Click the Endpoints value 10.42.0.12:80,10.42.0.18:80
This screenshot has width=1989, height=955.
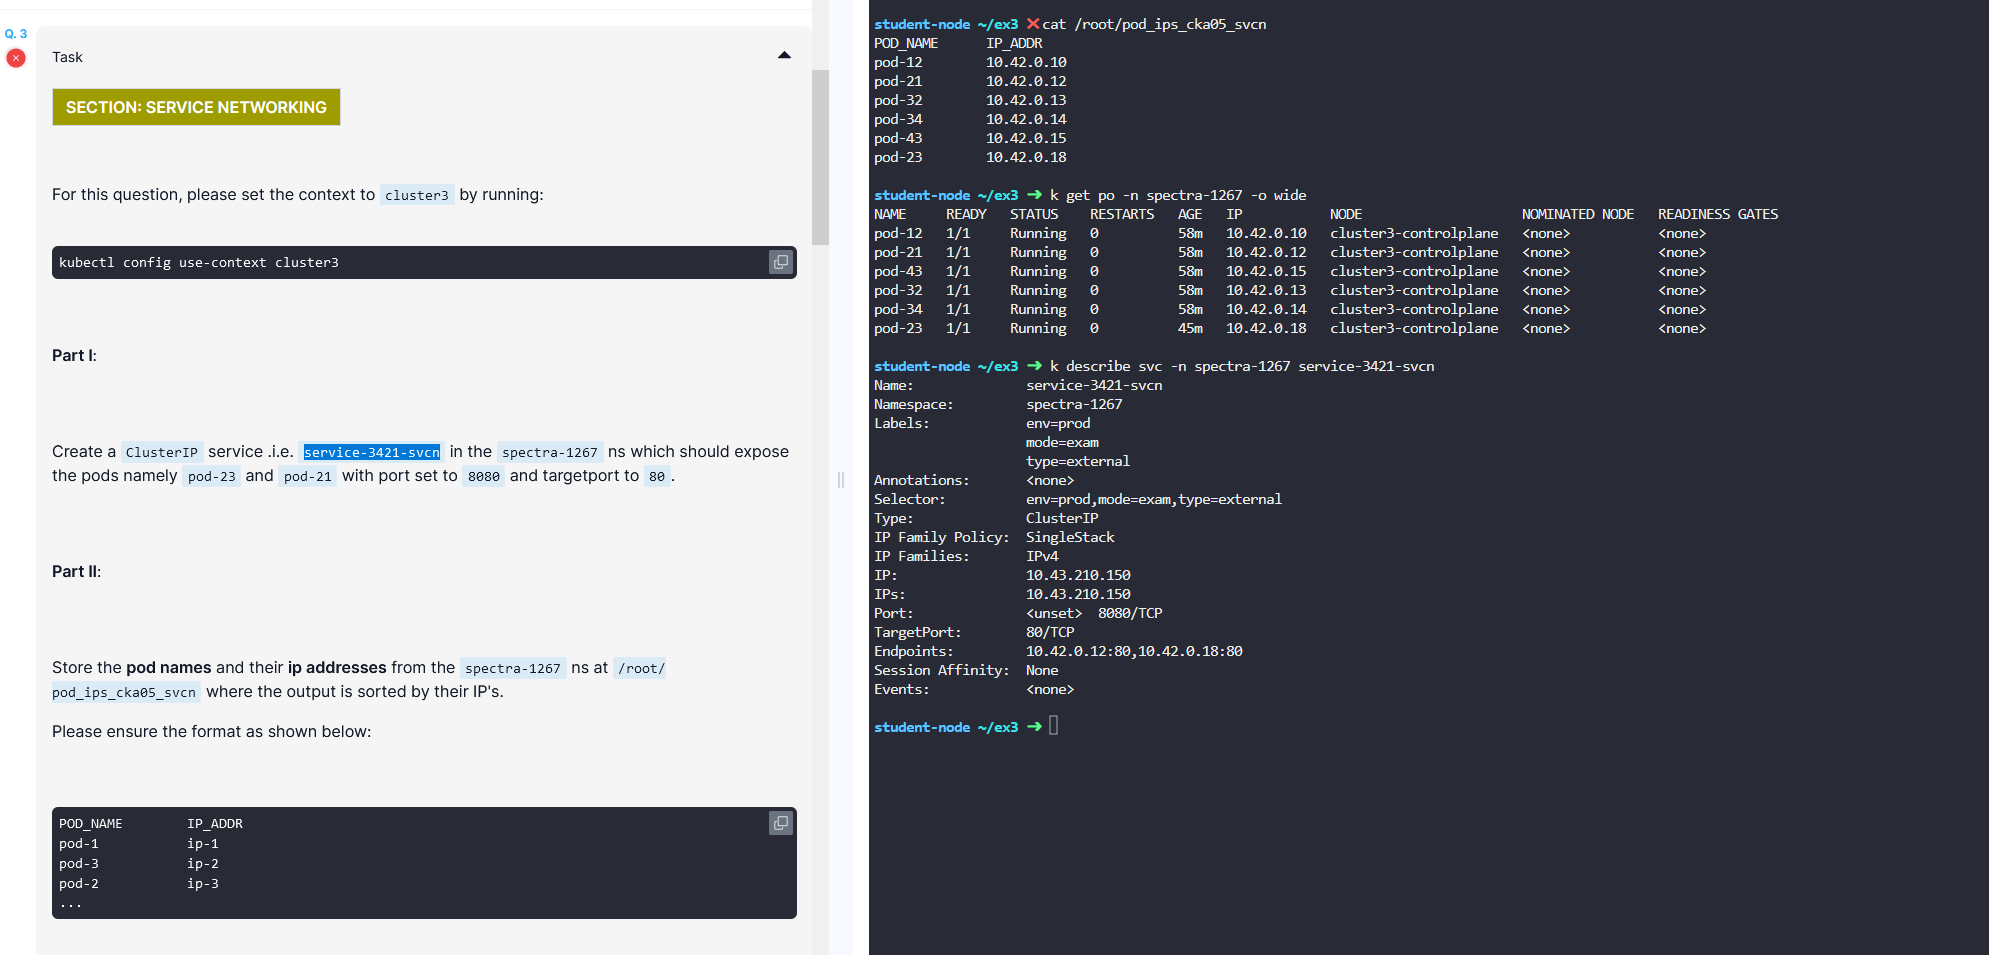1134,651
